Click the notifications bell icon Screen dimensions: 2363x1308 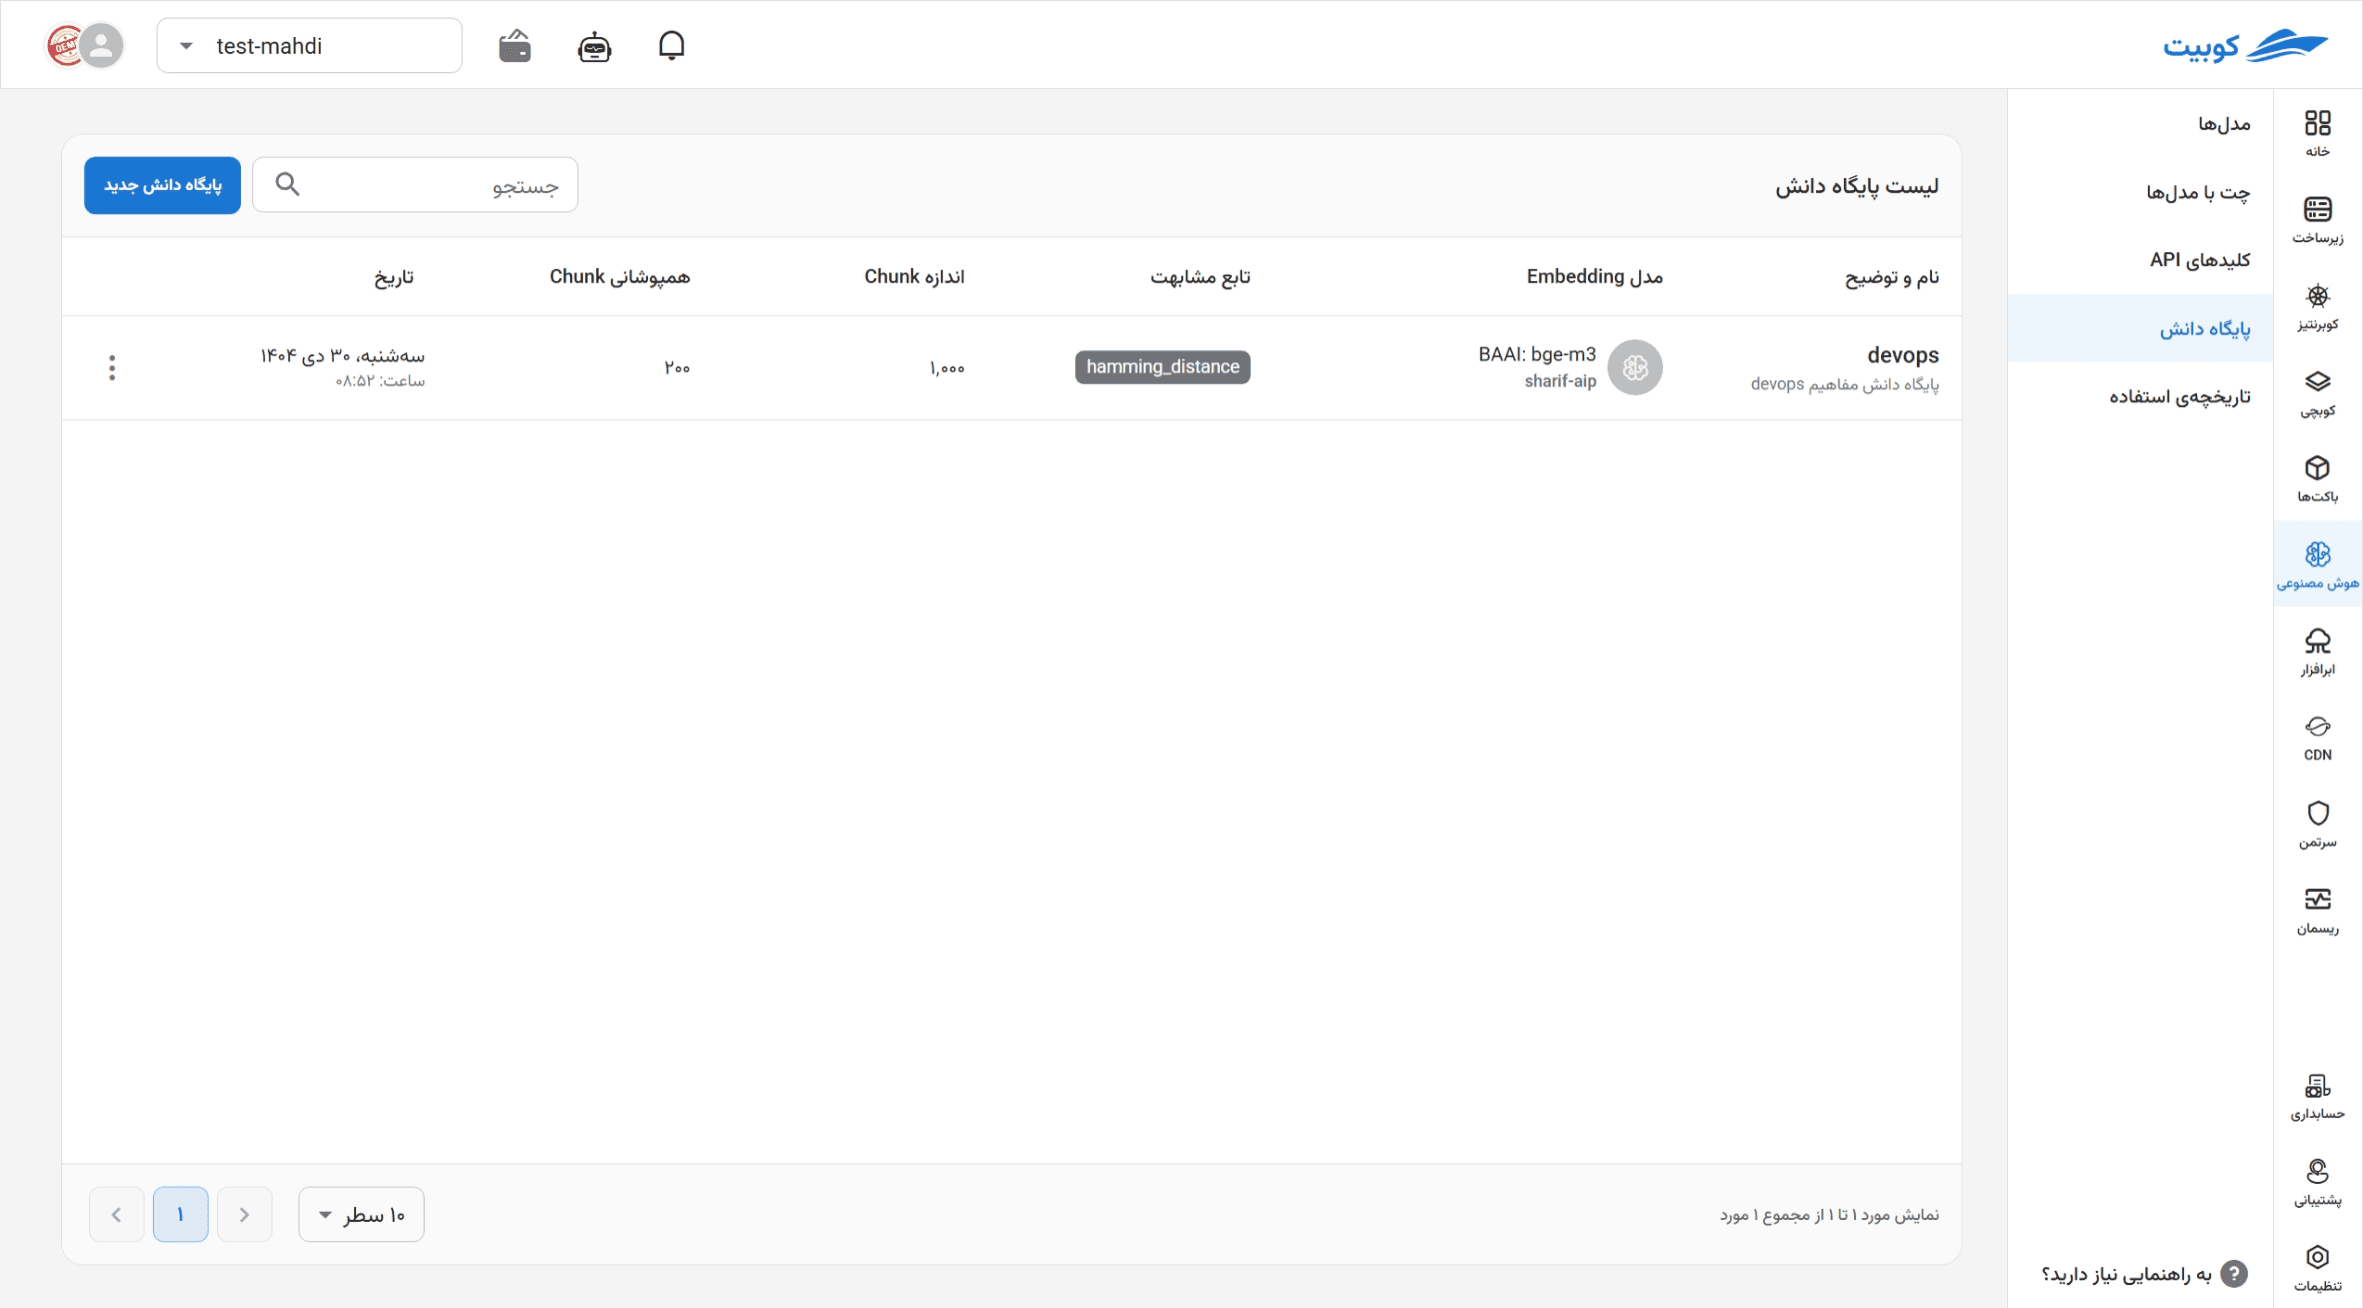click(672, 46)
